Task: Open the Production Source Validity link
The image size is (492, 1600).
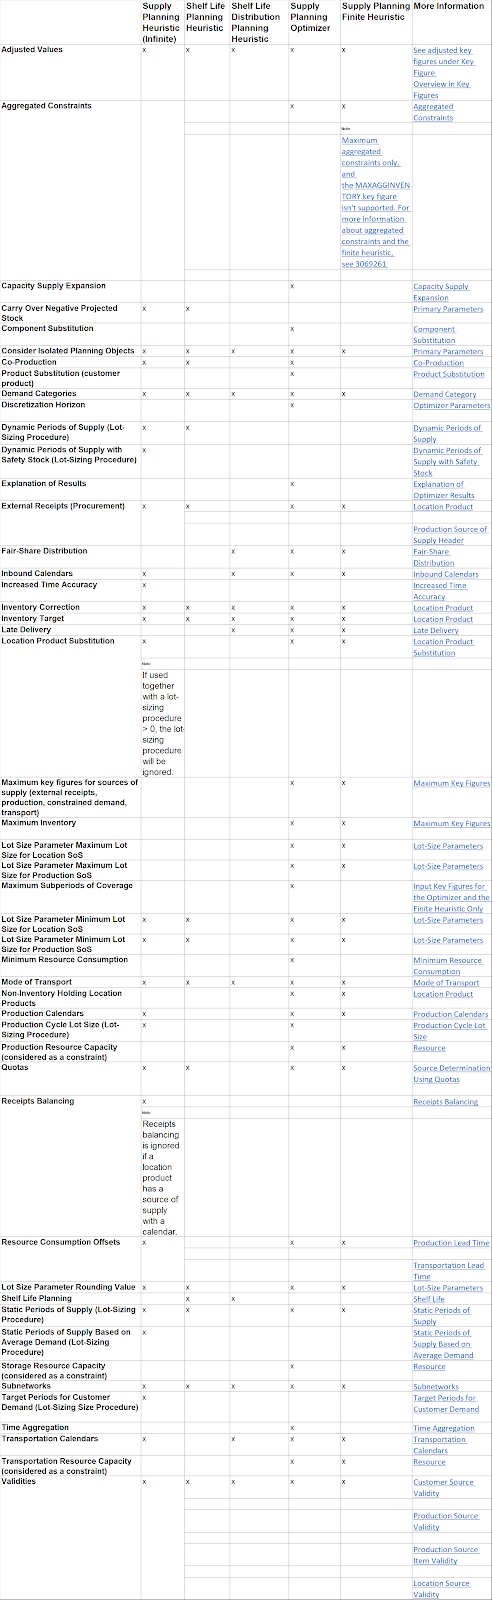Action: pyautogui.click(x=446, y=1522)
